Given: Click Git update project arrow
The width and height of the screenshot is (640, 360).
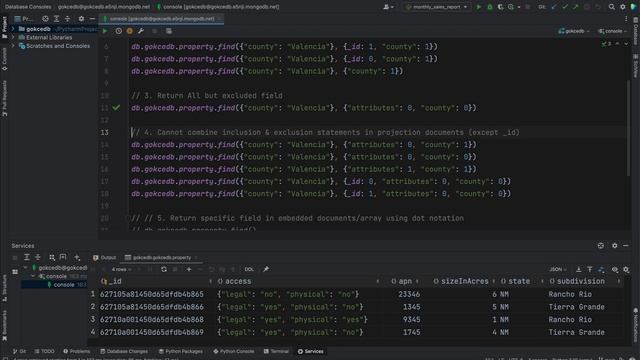Looking at the screenshot, I should pos(554,7).
